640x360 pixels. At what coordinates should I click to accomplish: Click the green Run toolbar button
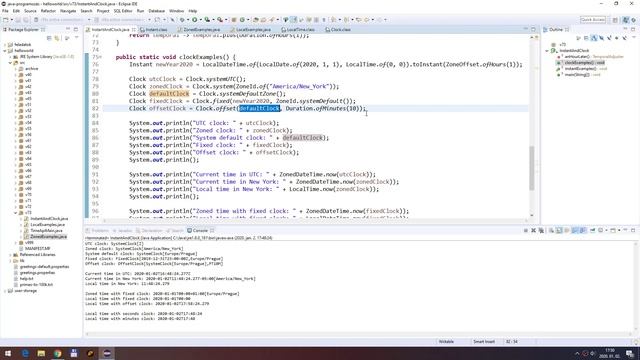195,20
